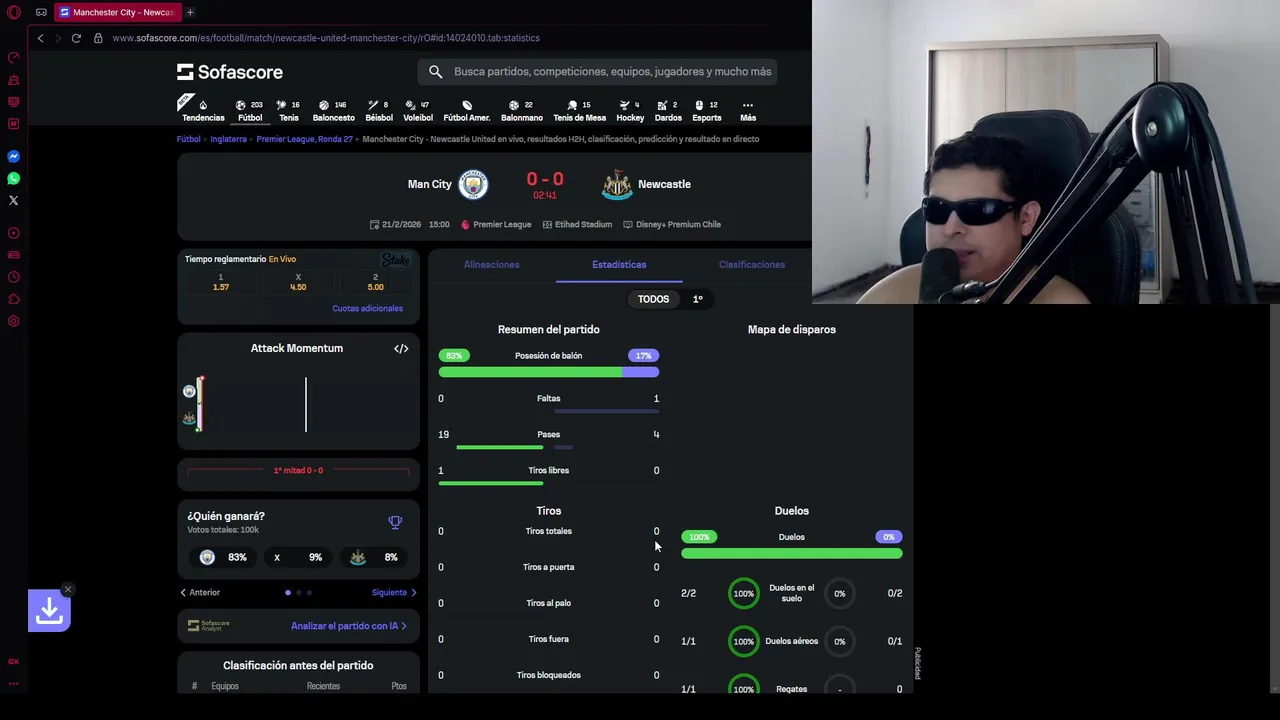
Task: Open X (Twitter) in Opera sidebar
Action: pyautogui.click(x=14, y=200)
